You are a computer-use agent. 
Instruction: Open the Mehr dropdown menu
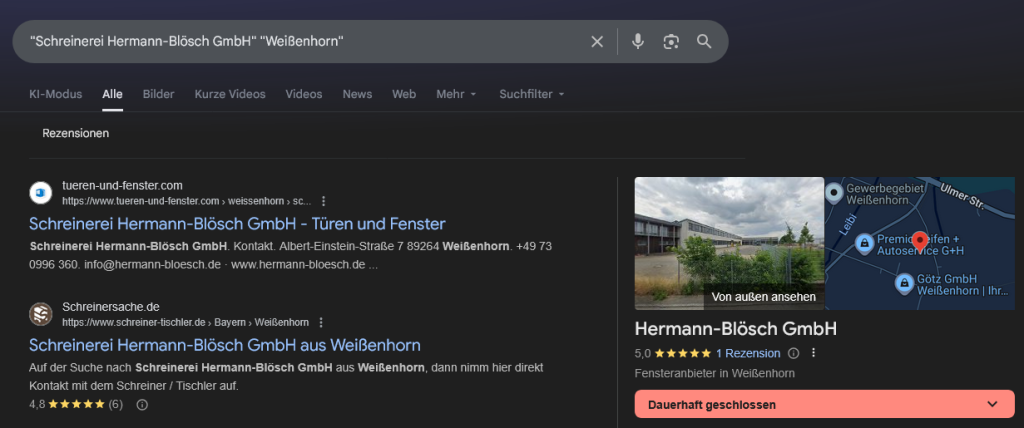[x=456, y=94]
